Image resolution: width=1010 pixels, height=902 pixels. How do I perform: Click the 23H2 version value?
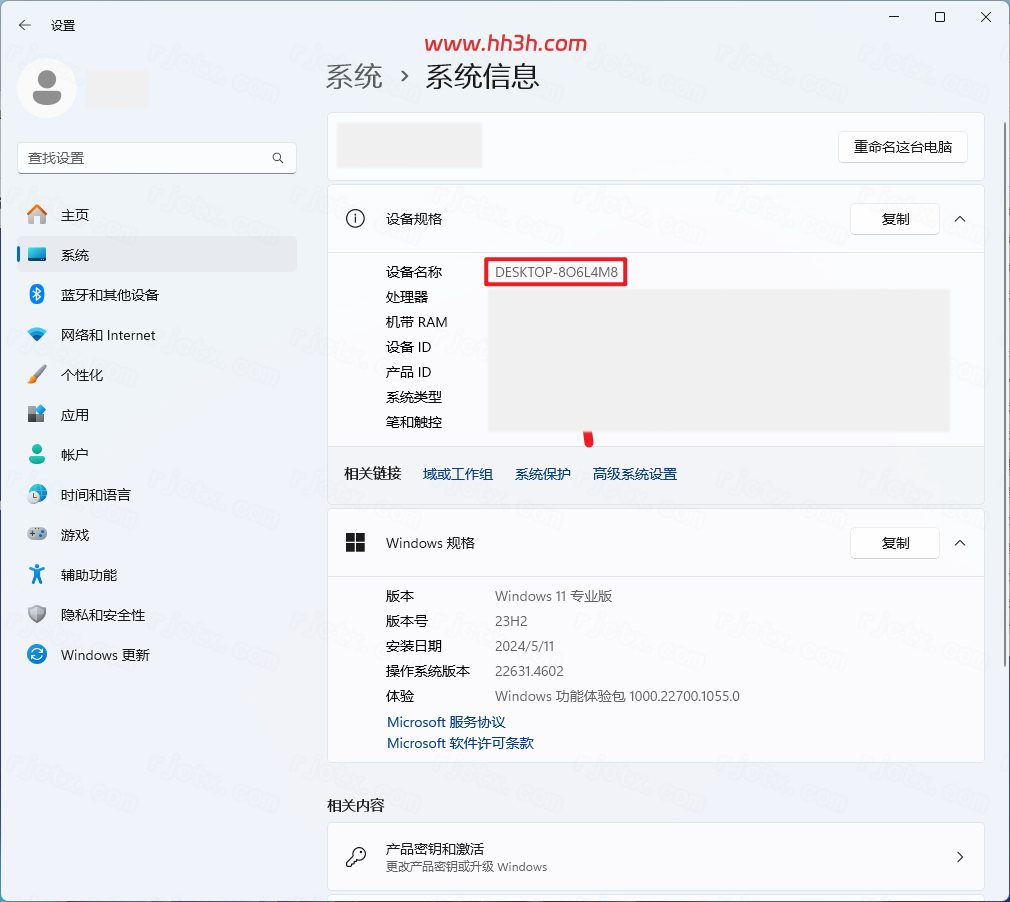511,621
